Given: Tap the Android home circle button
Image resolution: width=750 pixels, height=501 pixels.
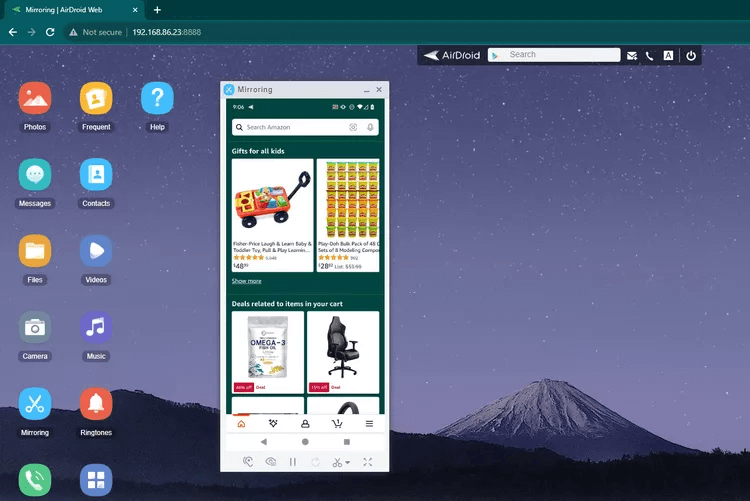Looking at the screenshot, I should [x=305, y=442].
